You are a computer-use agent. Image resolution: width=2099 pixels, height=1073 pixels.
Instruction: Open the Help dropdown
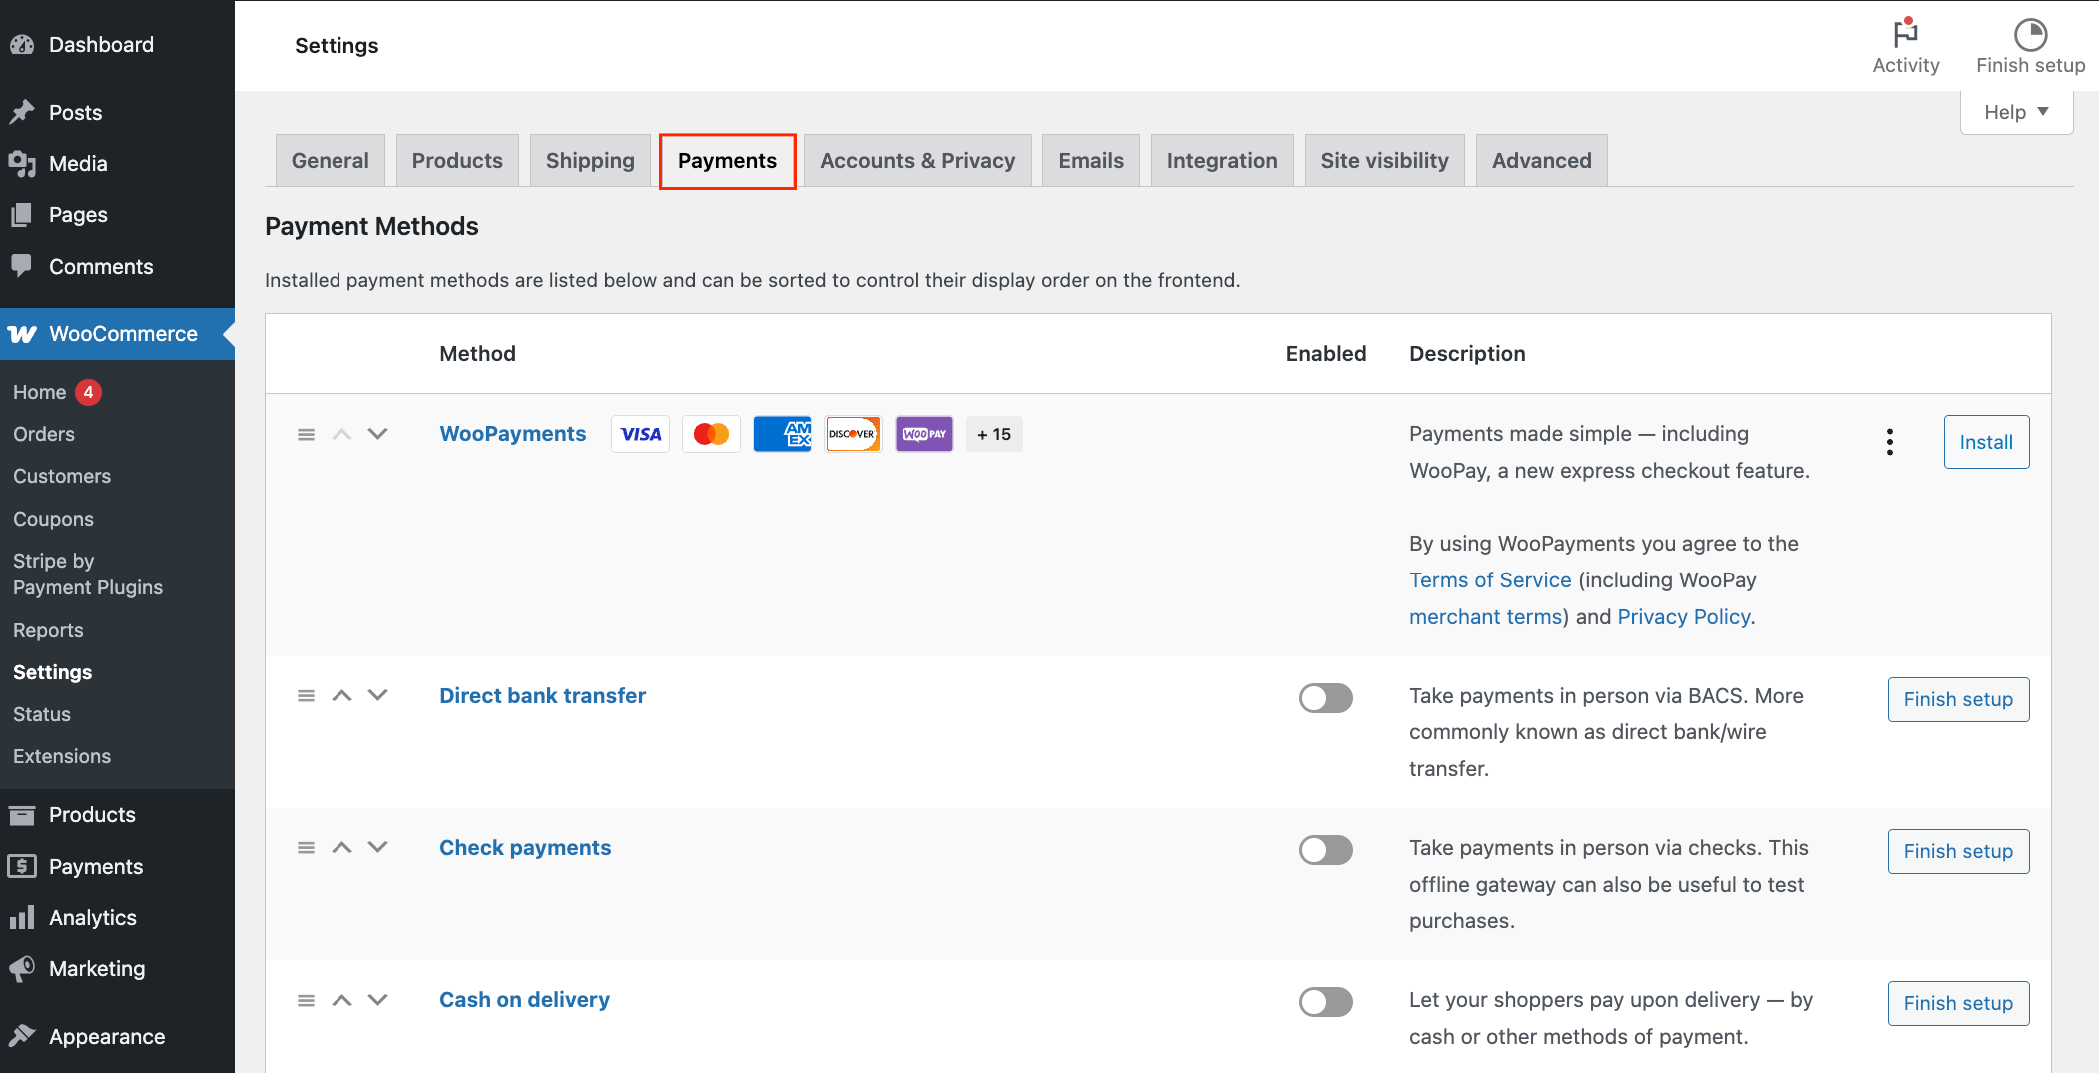2016,112
